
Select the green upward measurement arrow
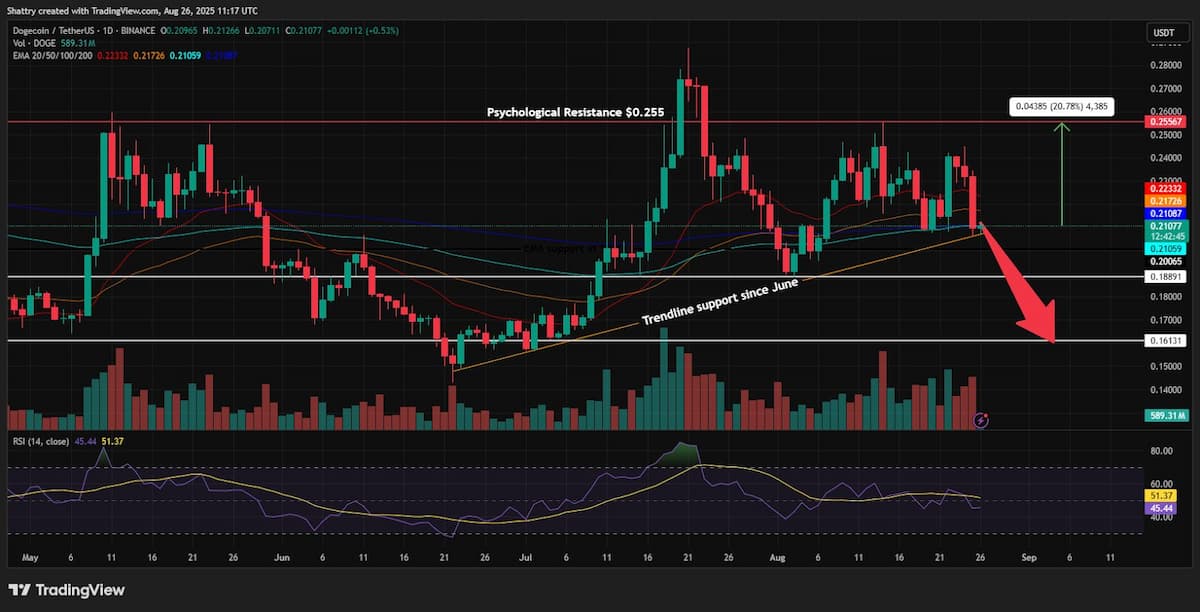coord(1062,173)
